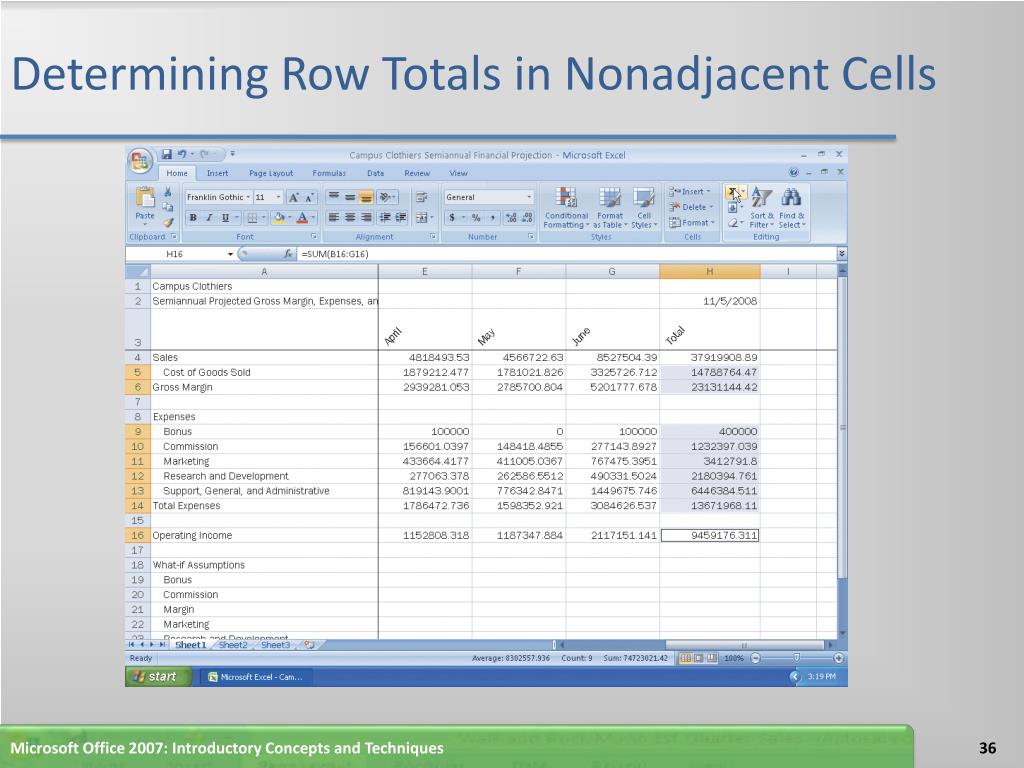Copy the selected cells
Image resolution: width=1024 pixels, height=768 pixels.
point(168,207)
